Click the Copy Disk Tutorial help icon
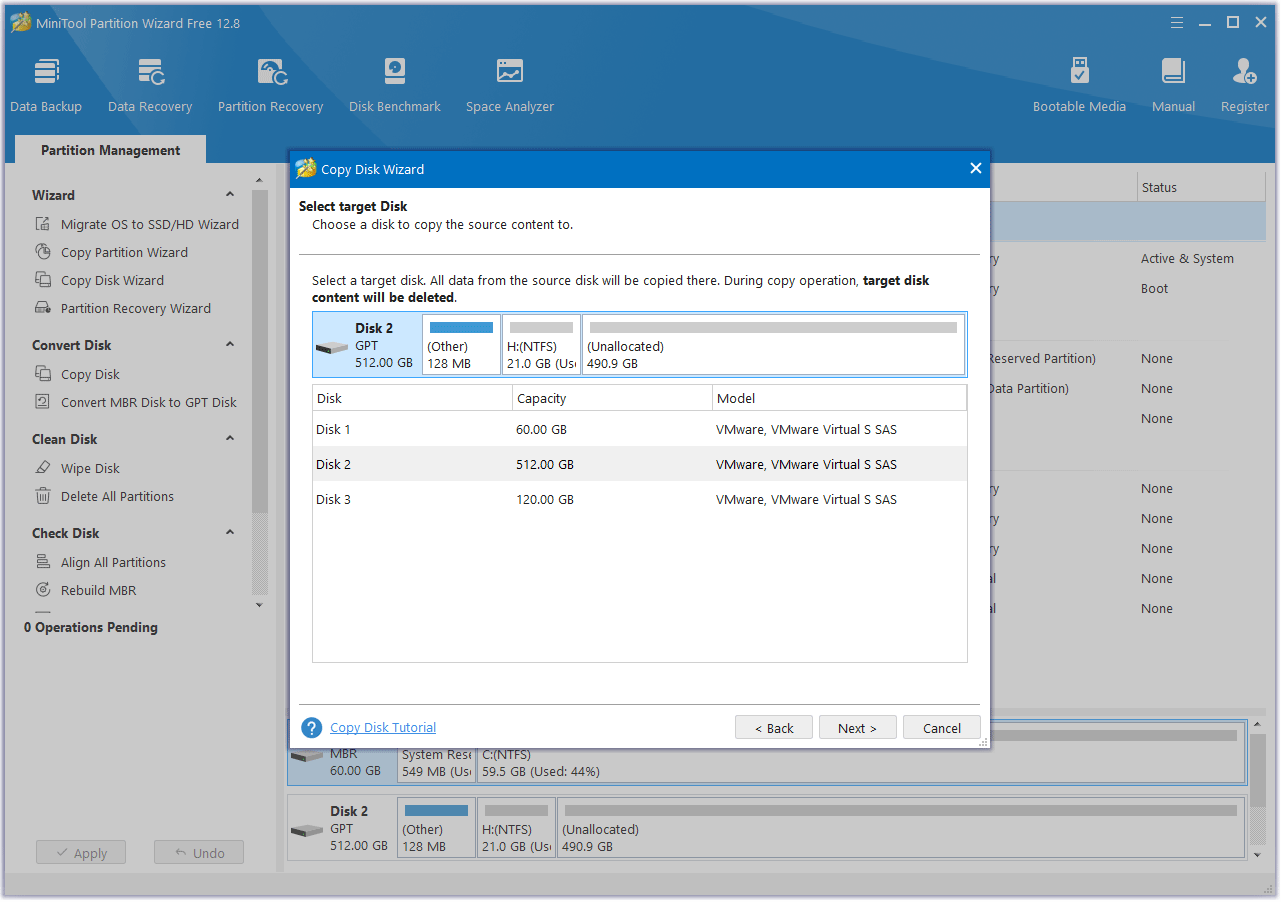This screenshot has height=902, width=1281. [x=312, y=728]
